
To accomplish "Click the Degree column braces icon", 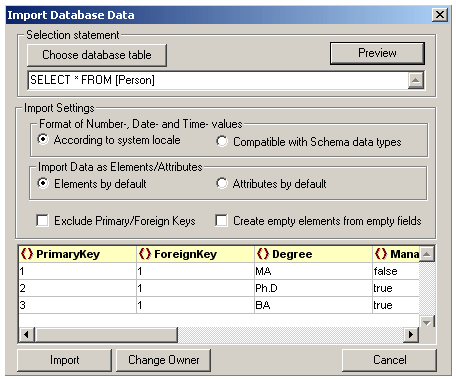I will pyautogui.click(x=263, y=254).
